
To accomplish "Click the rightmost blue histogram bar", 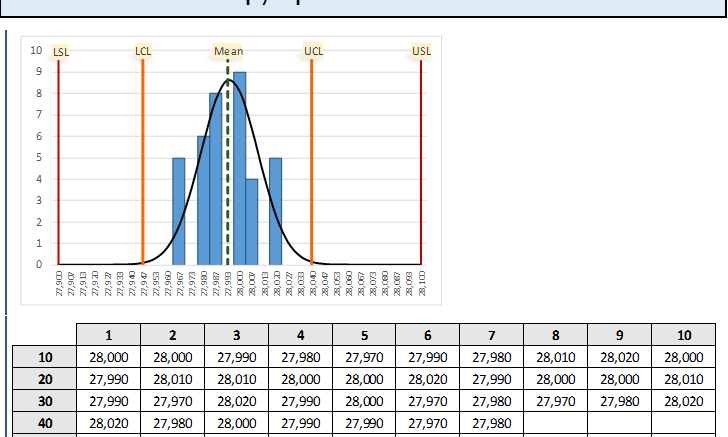I will [276, 211].
